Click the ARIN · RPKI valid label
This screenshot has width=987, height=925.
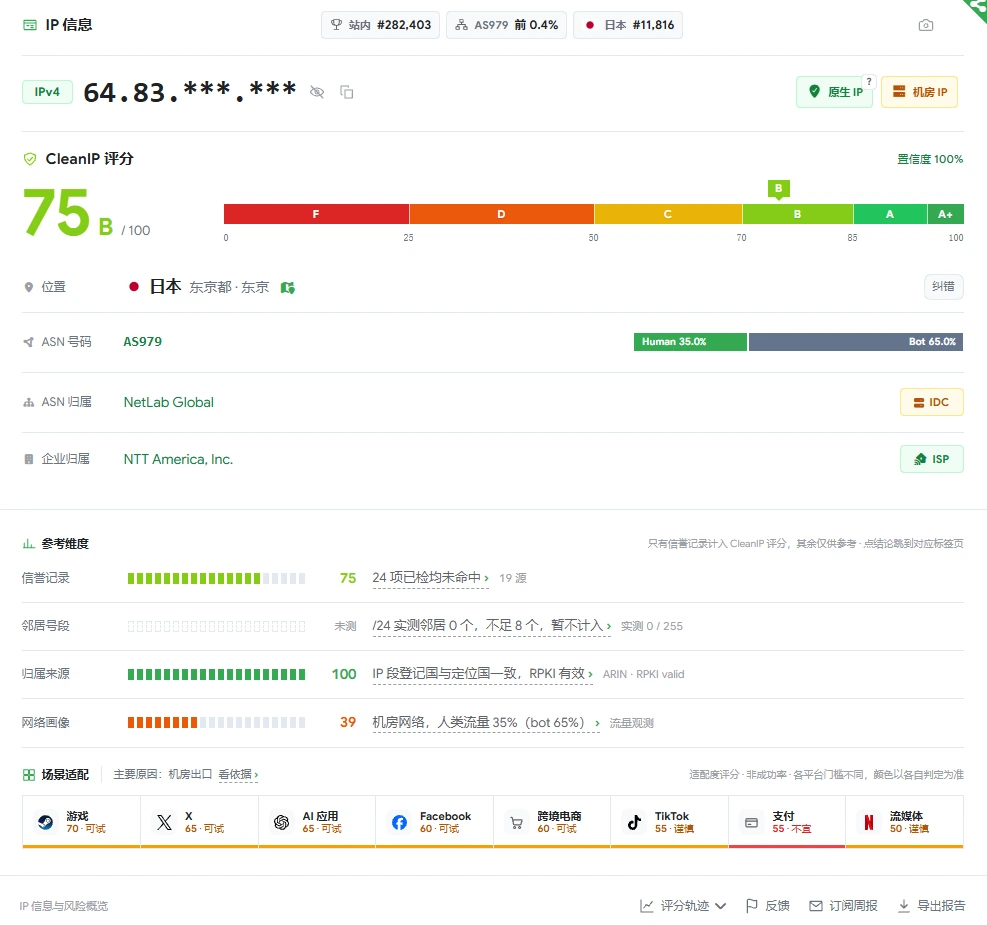(643, 675)
